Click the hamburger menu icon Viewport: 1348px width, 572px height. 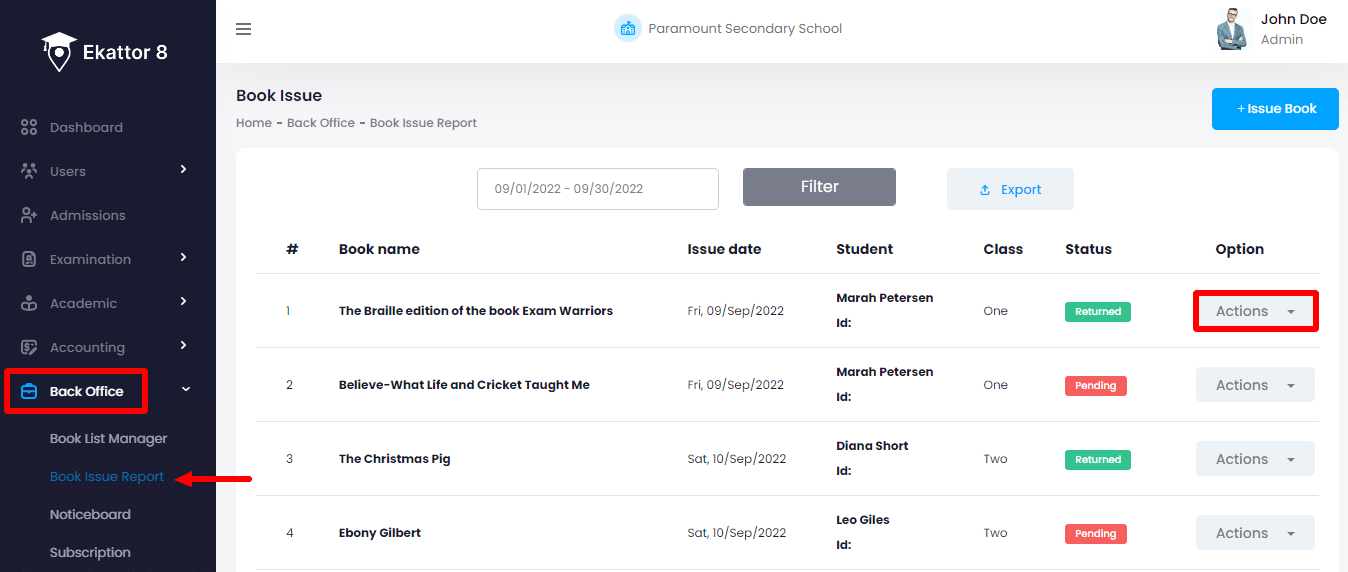[x=243, y=29]
